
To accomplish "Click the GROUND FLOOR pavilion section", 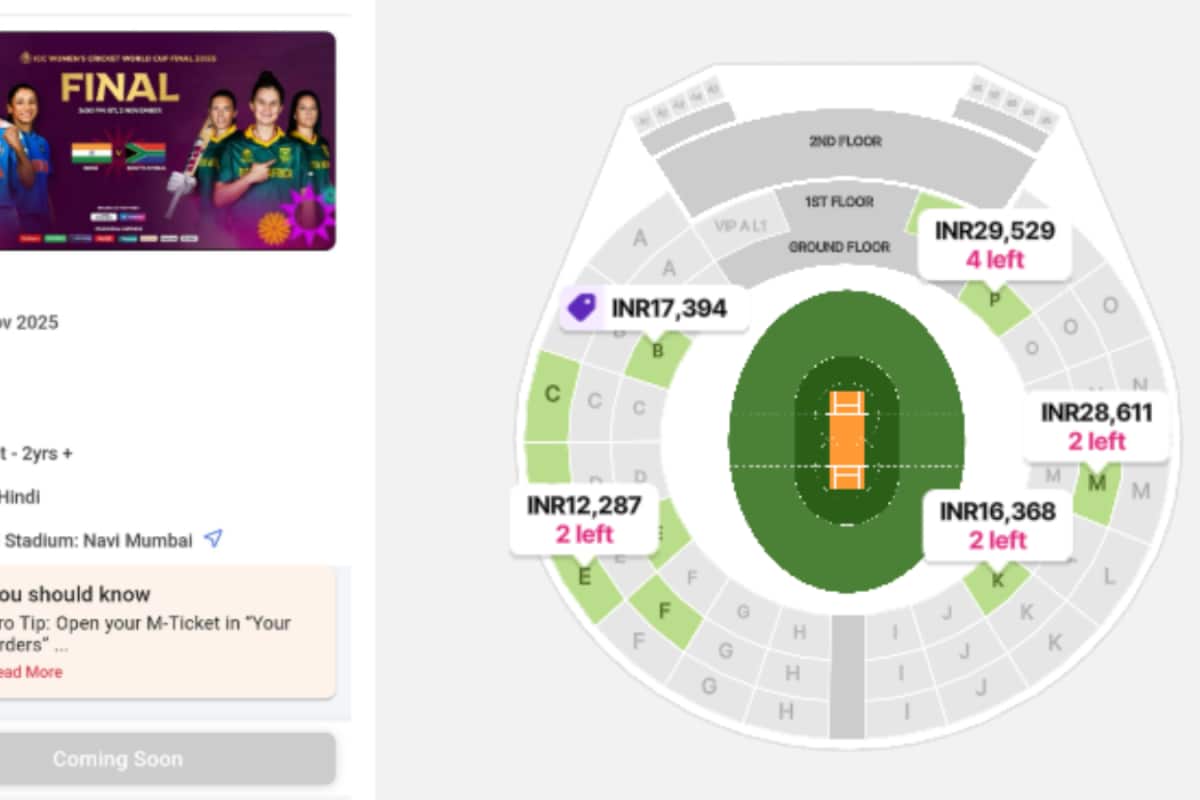I will pyautogui.click(x=838, y=247).
